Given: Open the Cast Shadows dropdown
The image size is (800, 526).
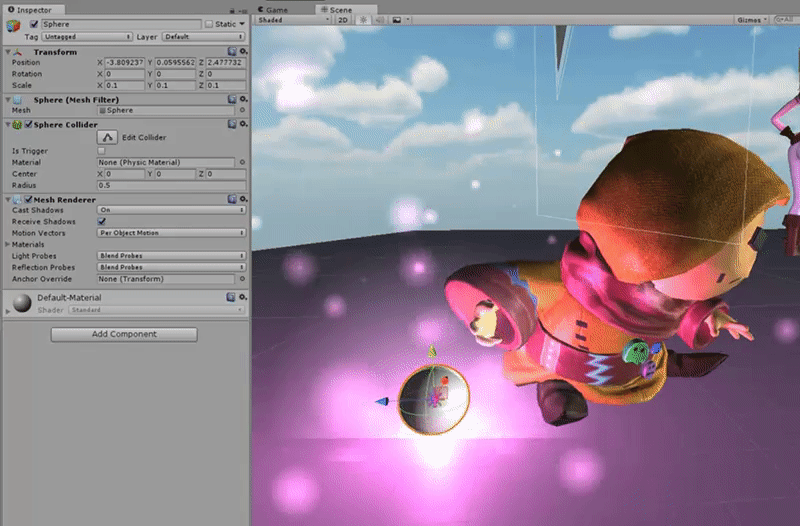Looking at the screenshot, I should 171,210.
